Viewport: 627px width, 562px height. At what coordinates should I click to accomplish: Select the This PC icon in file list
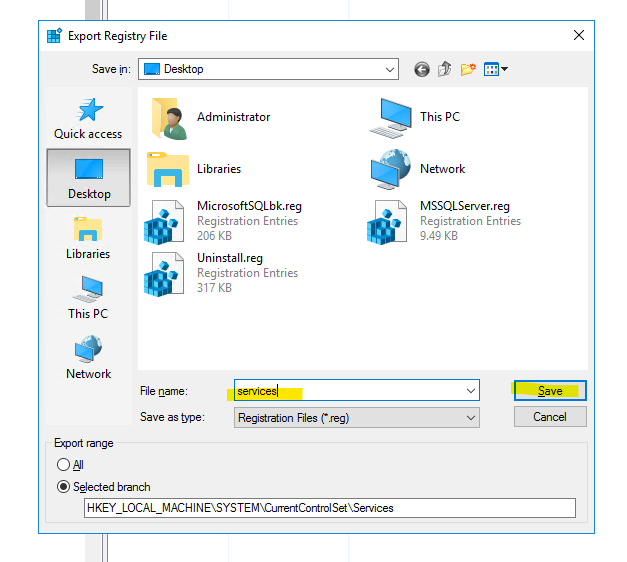pyautogui.click(x=390, y=118)
